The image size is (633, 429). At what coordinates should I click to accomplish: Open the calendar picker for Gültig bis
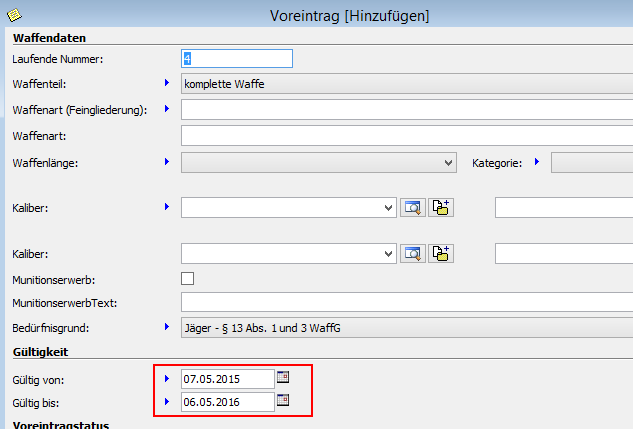pos(283,401)
